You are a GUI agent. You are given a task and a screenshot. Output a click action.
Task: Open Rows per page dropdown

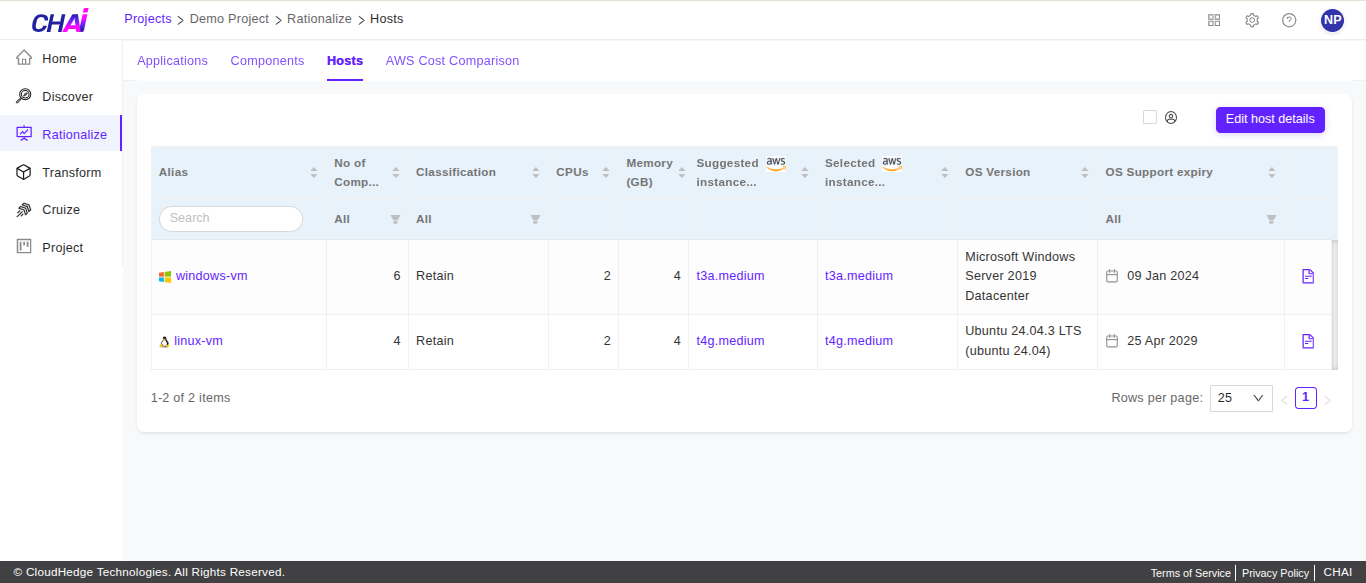coord(1241,398)
